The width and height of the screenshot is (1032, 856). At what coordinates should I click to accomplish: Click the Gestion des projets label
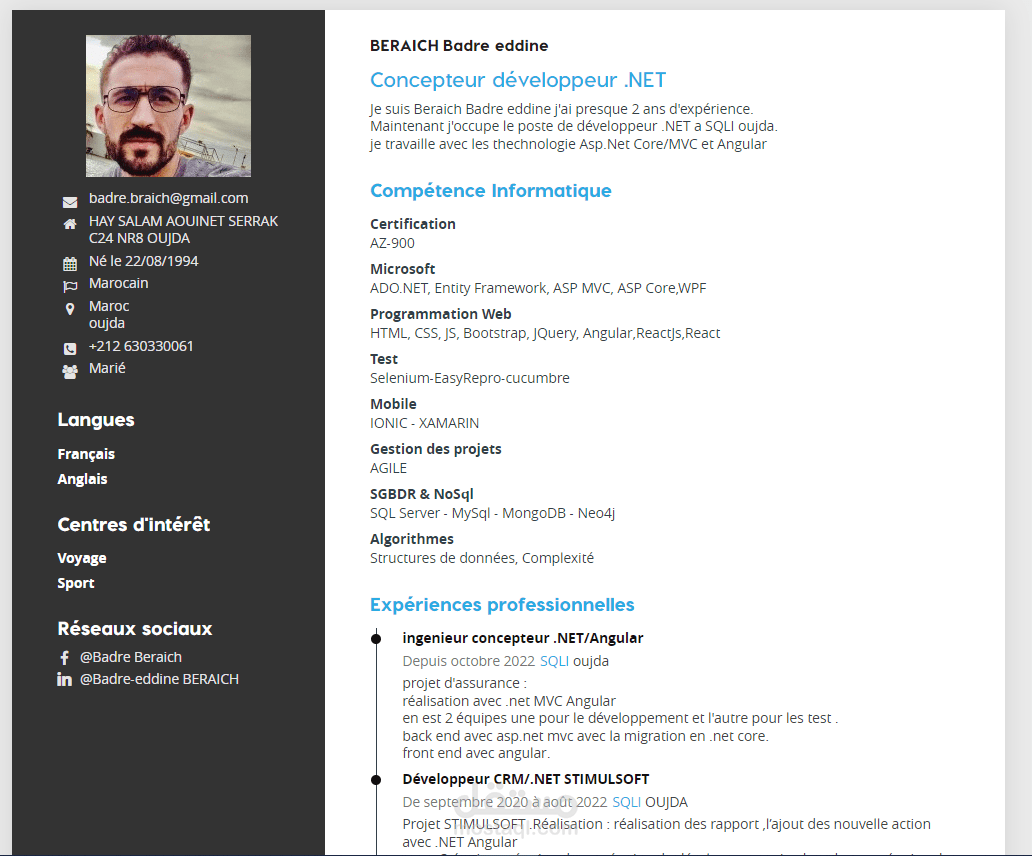[x=436, y=449]
